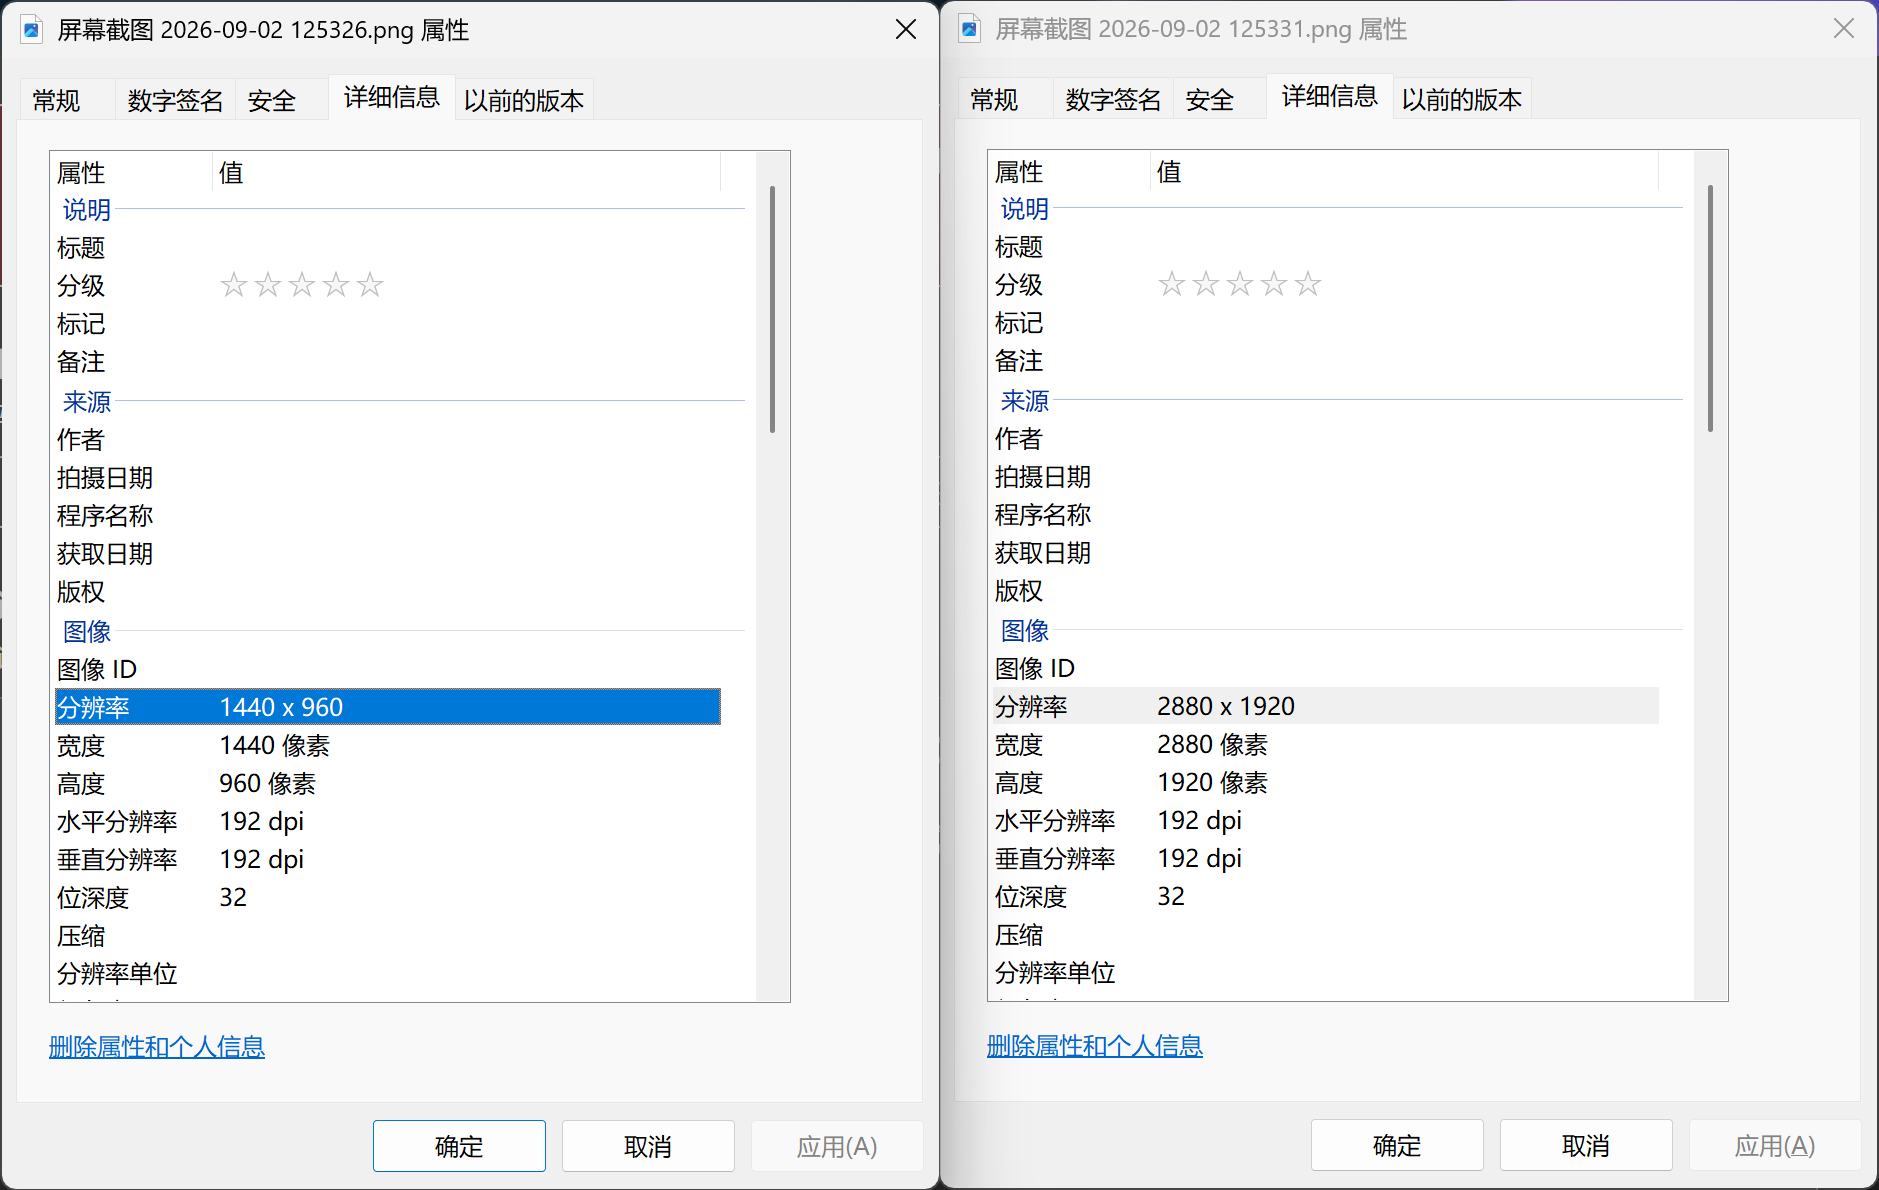Image resolution: width=1879 pixels, height=1190 pixels.
Task: Set rating to five stars in left window
Action: (370, 285)
